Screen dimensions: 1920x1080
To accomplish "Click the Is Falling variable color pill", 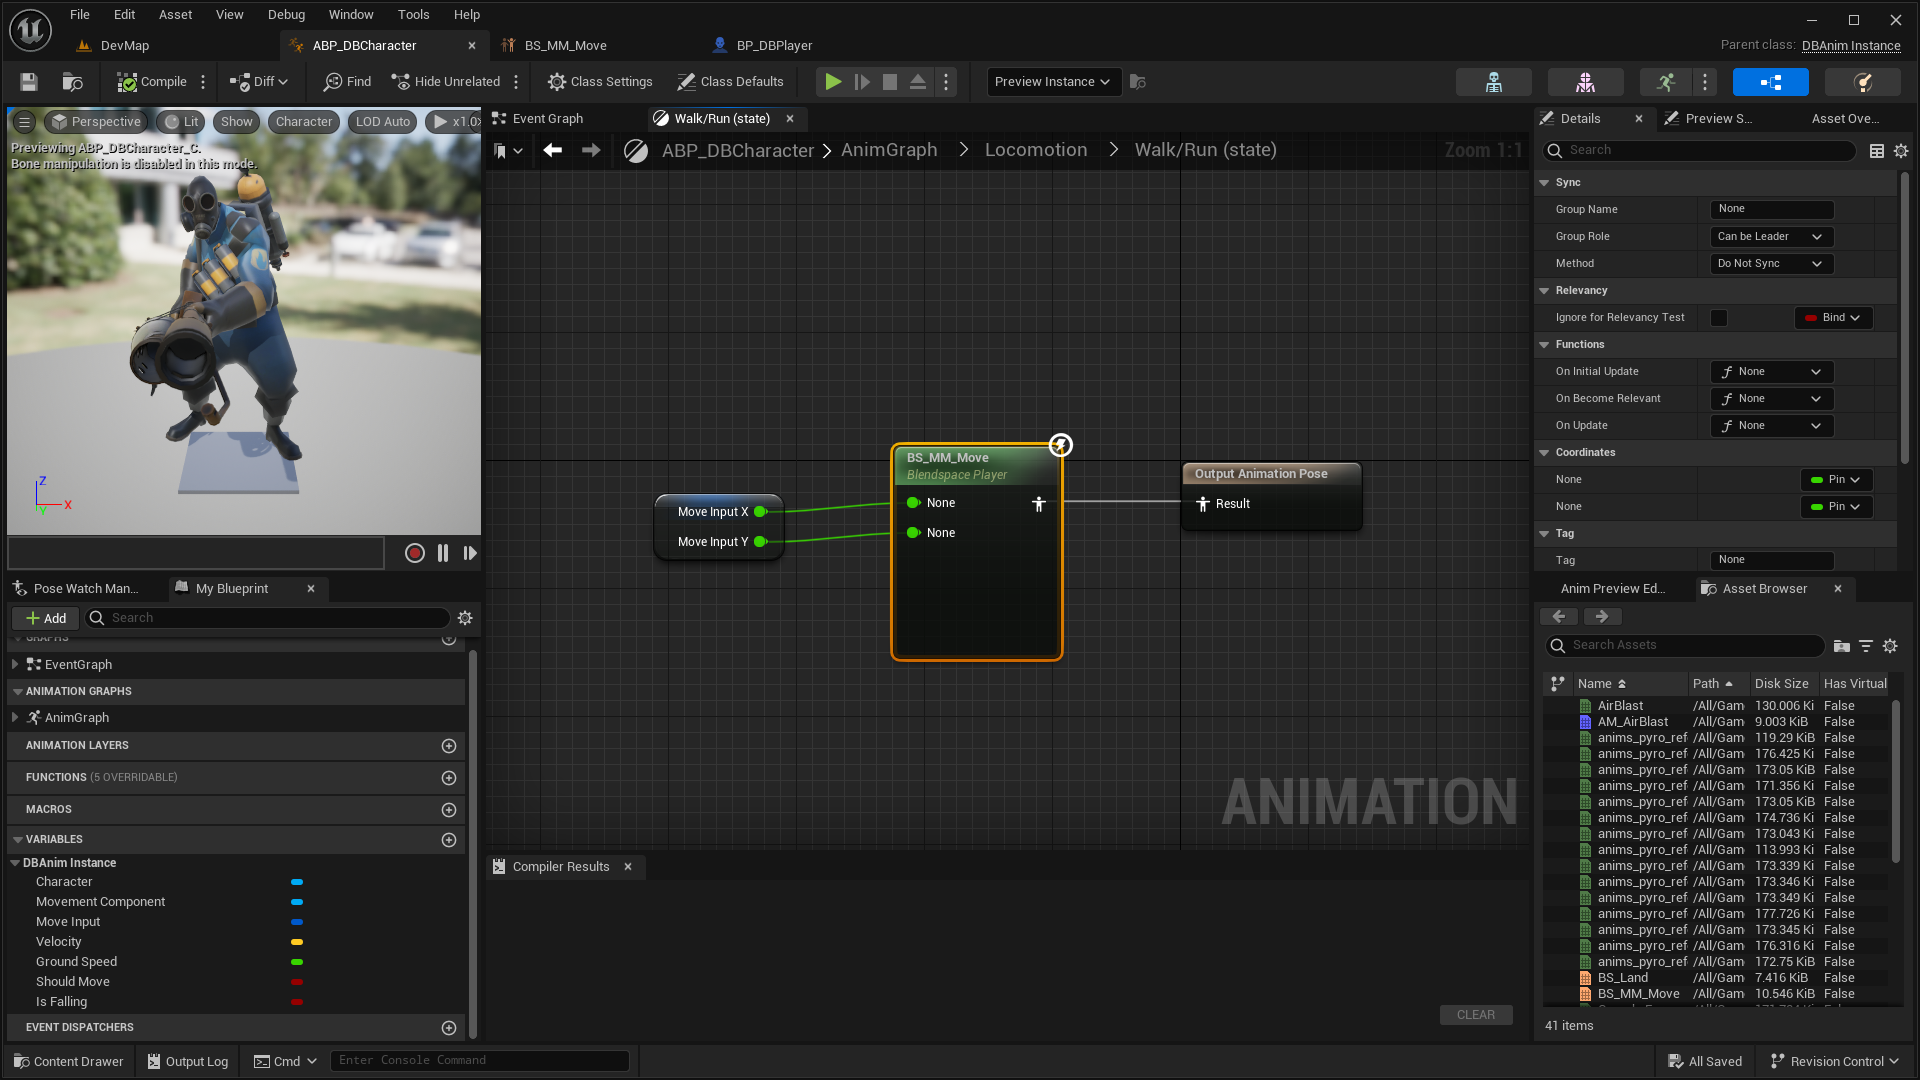I will coord(297,1003).
